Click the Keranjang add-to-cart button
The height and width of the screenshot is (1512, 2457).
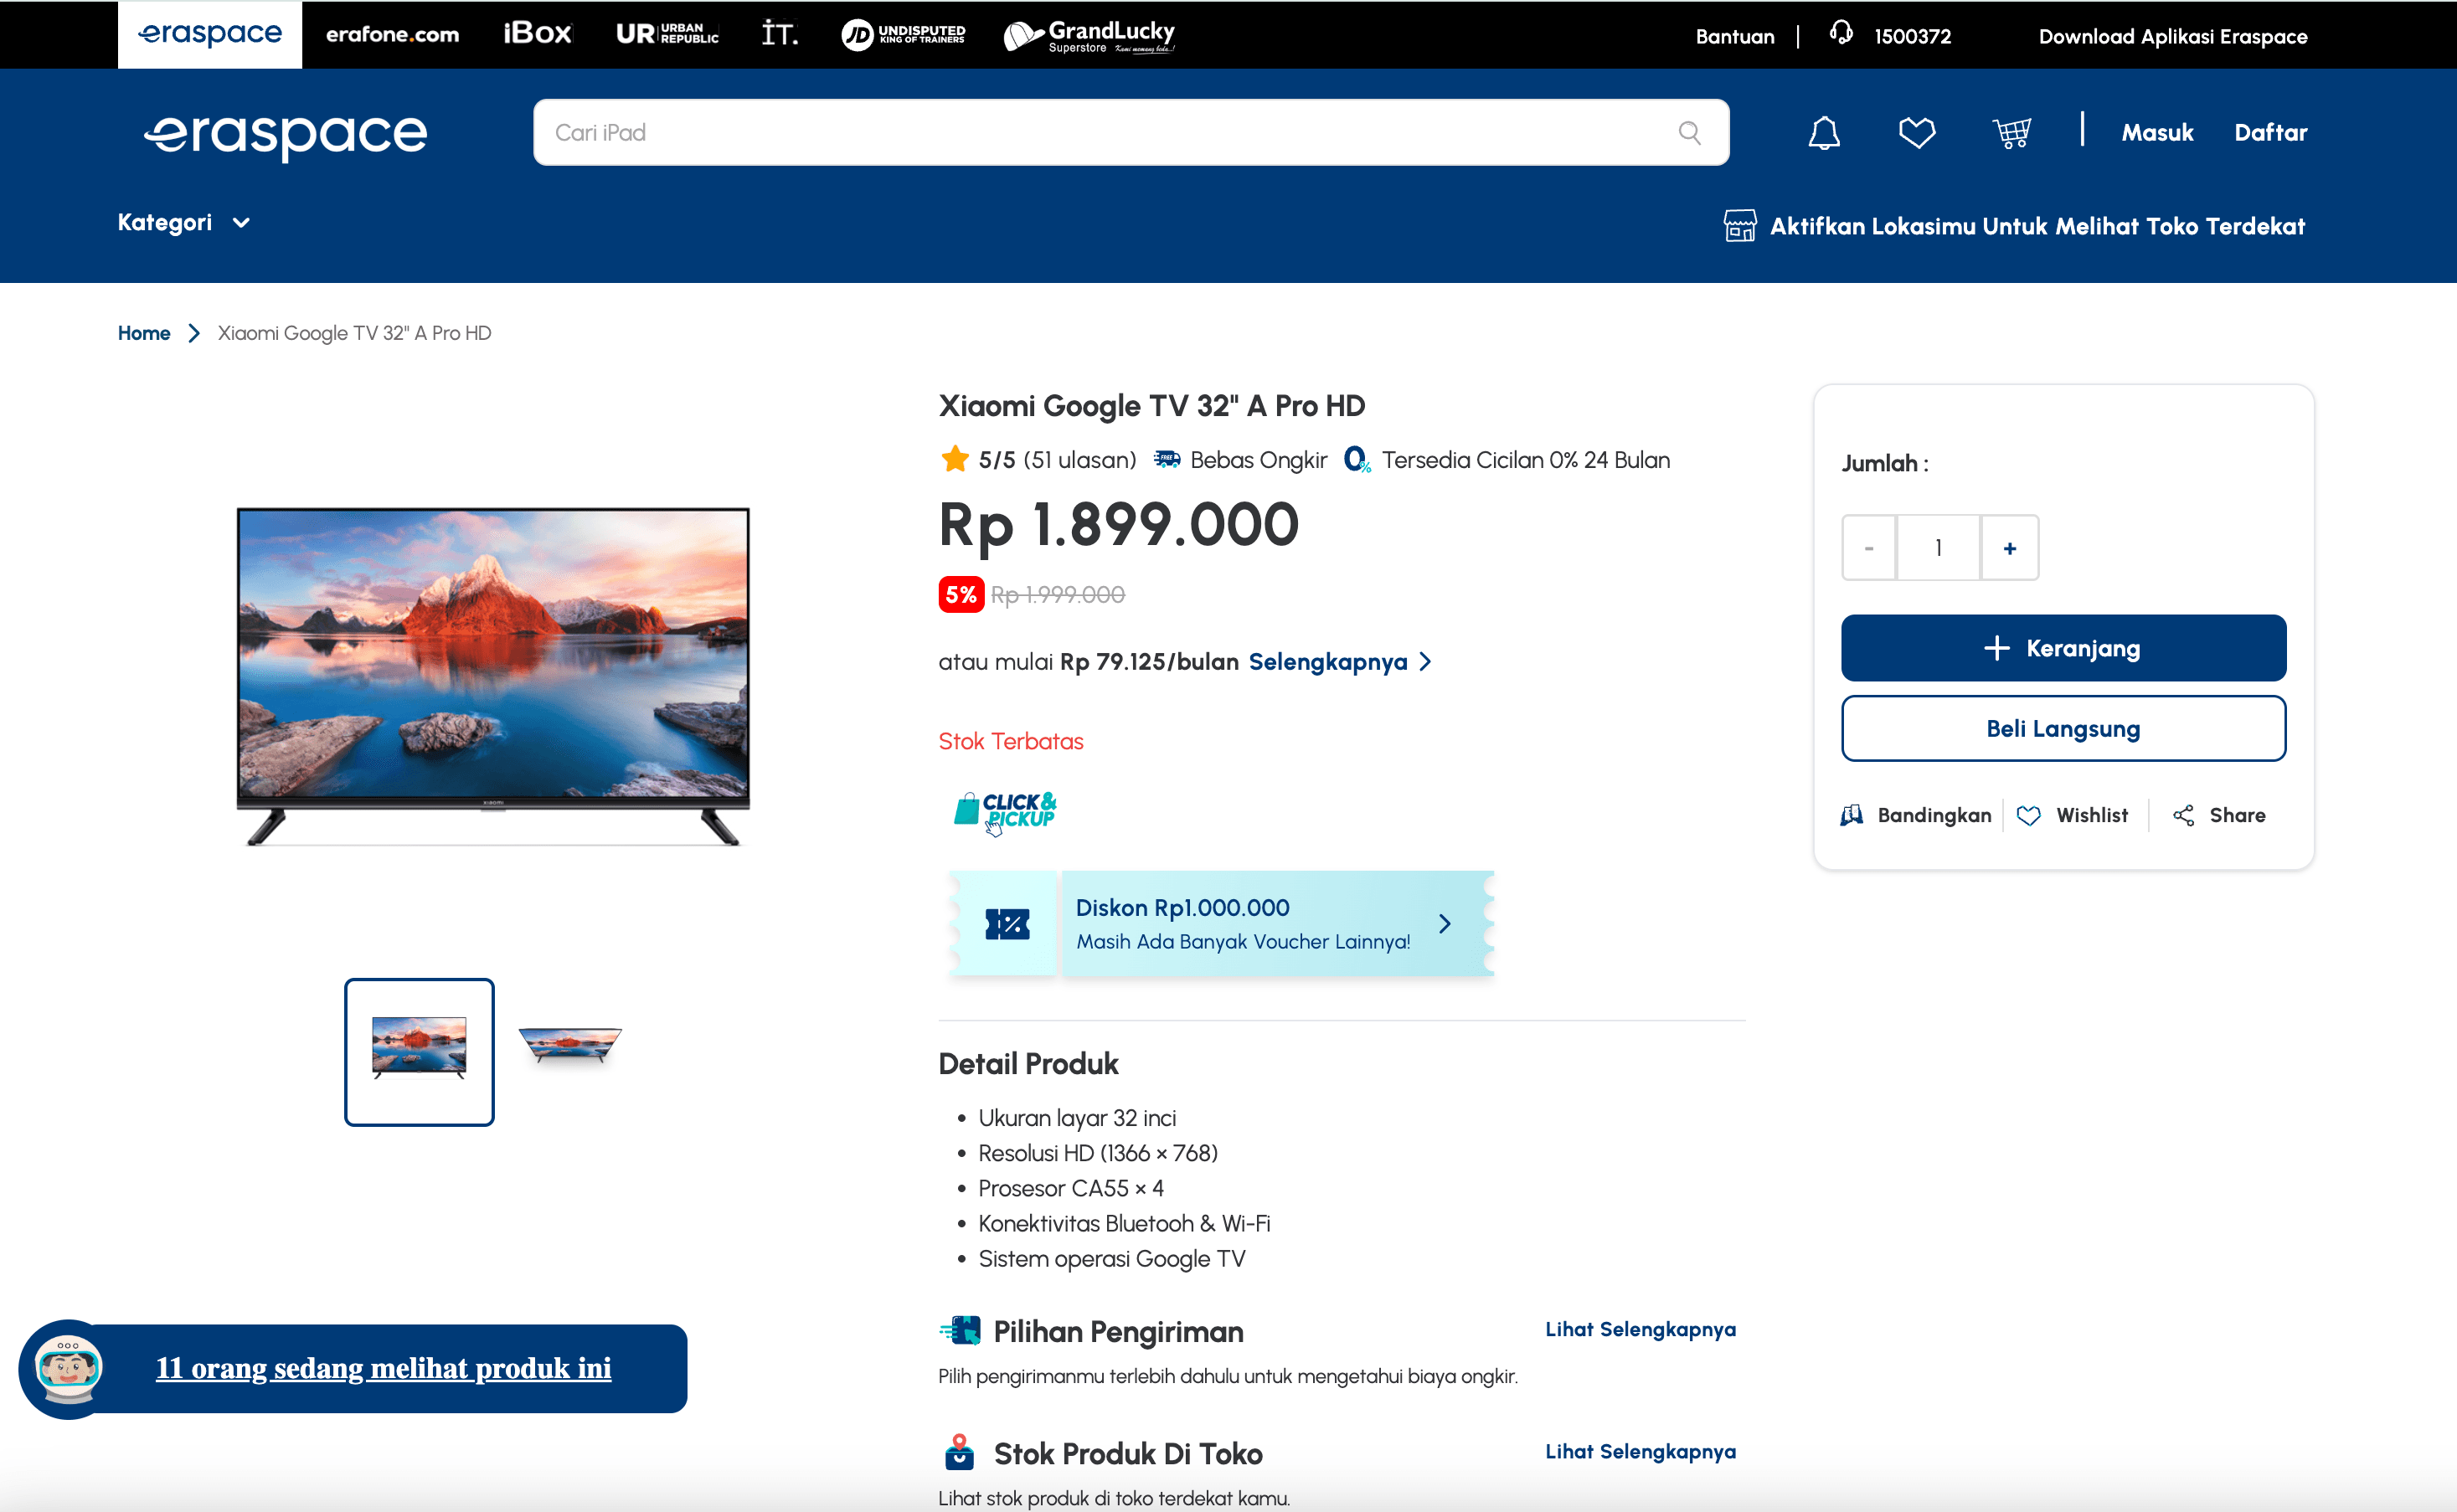tap(2062, 648)
